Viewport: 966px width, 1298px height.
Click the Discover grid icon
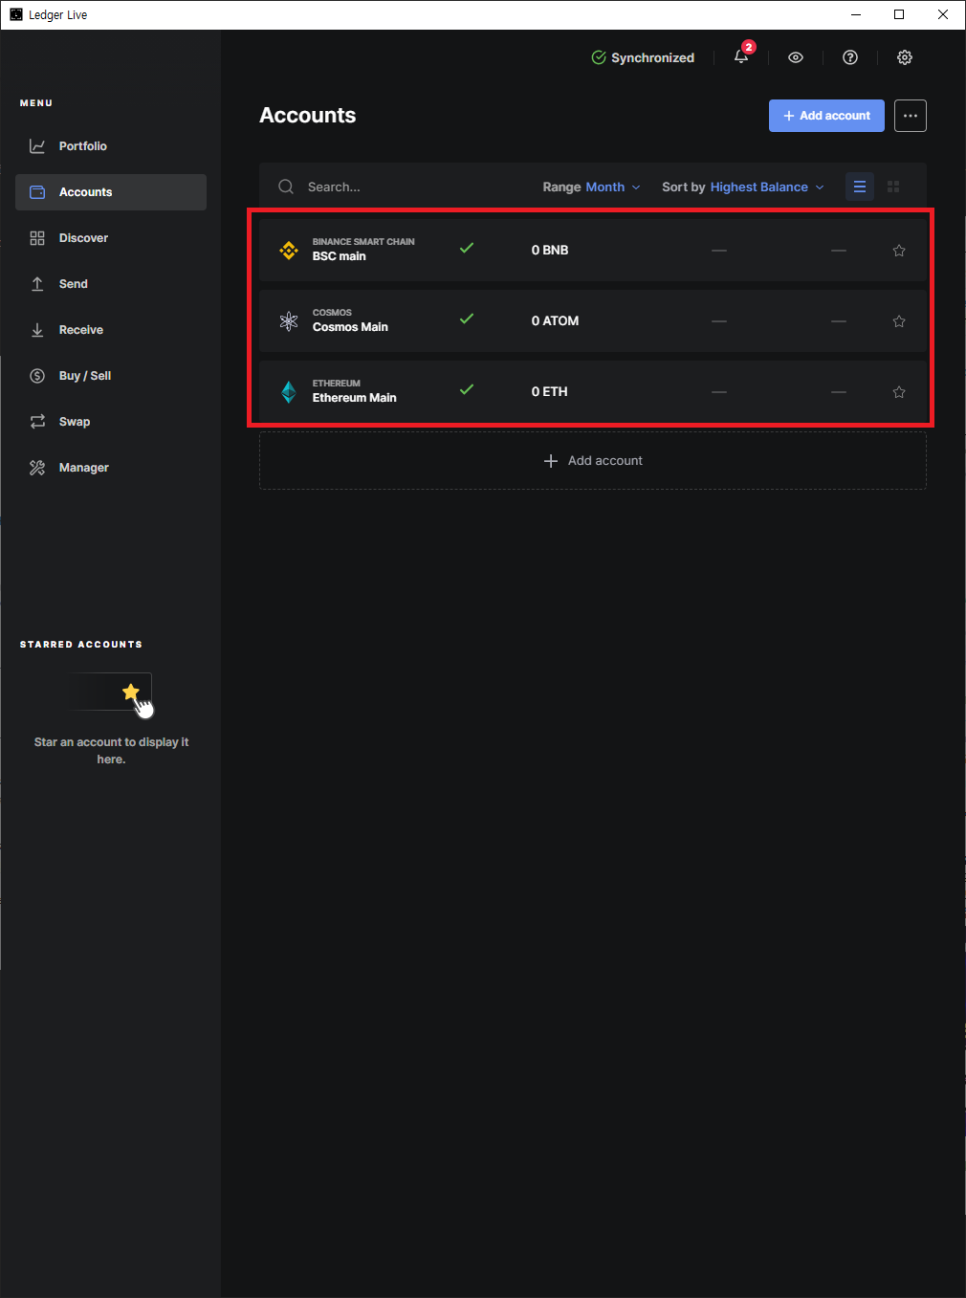click(37, 238)
